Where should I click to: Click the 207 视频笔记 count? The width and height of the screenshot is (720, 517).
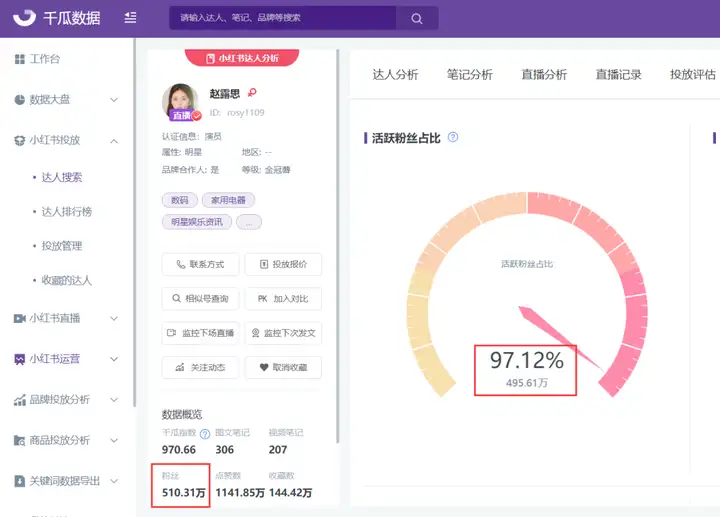click(x=278, y=450)
